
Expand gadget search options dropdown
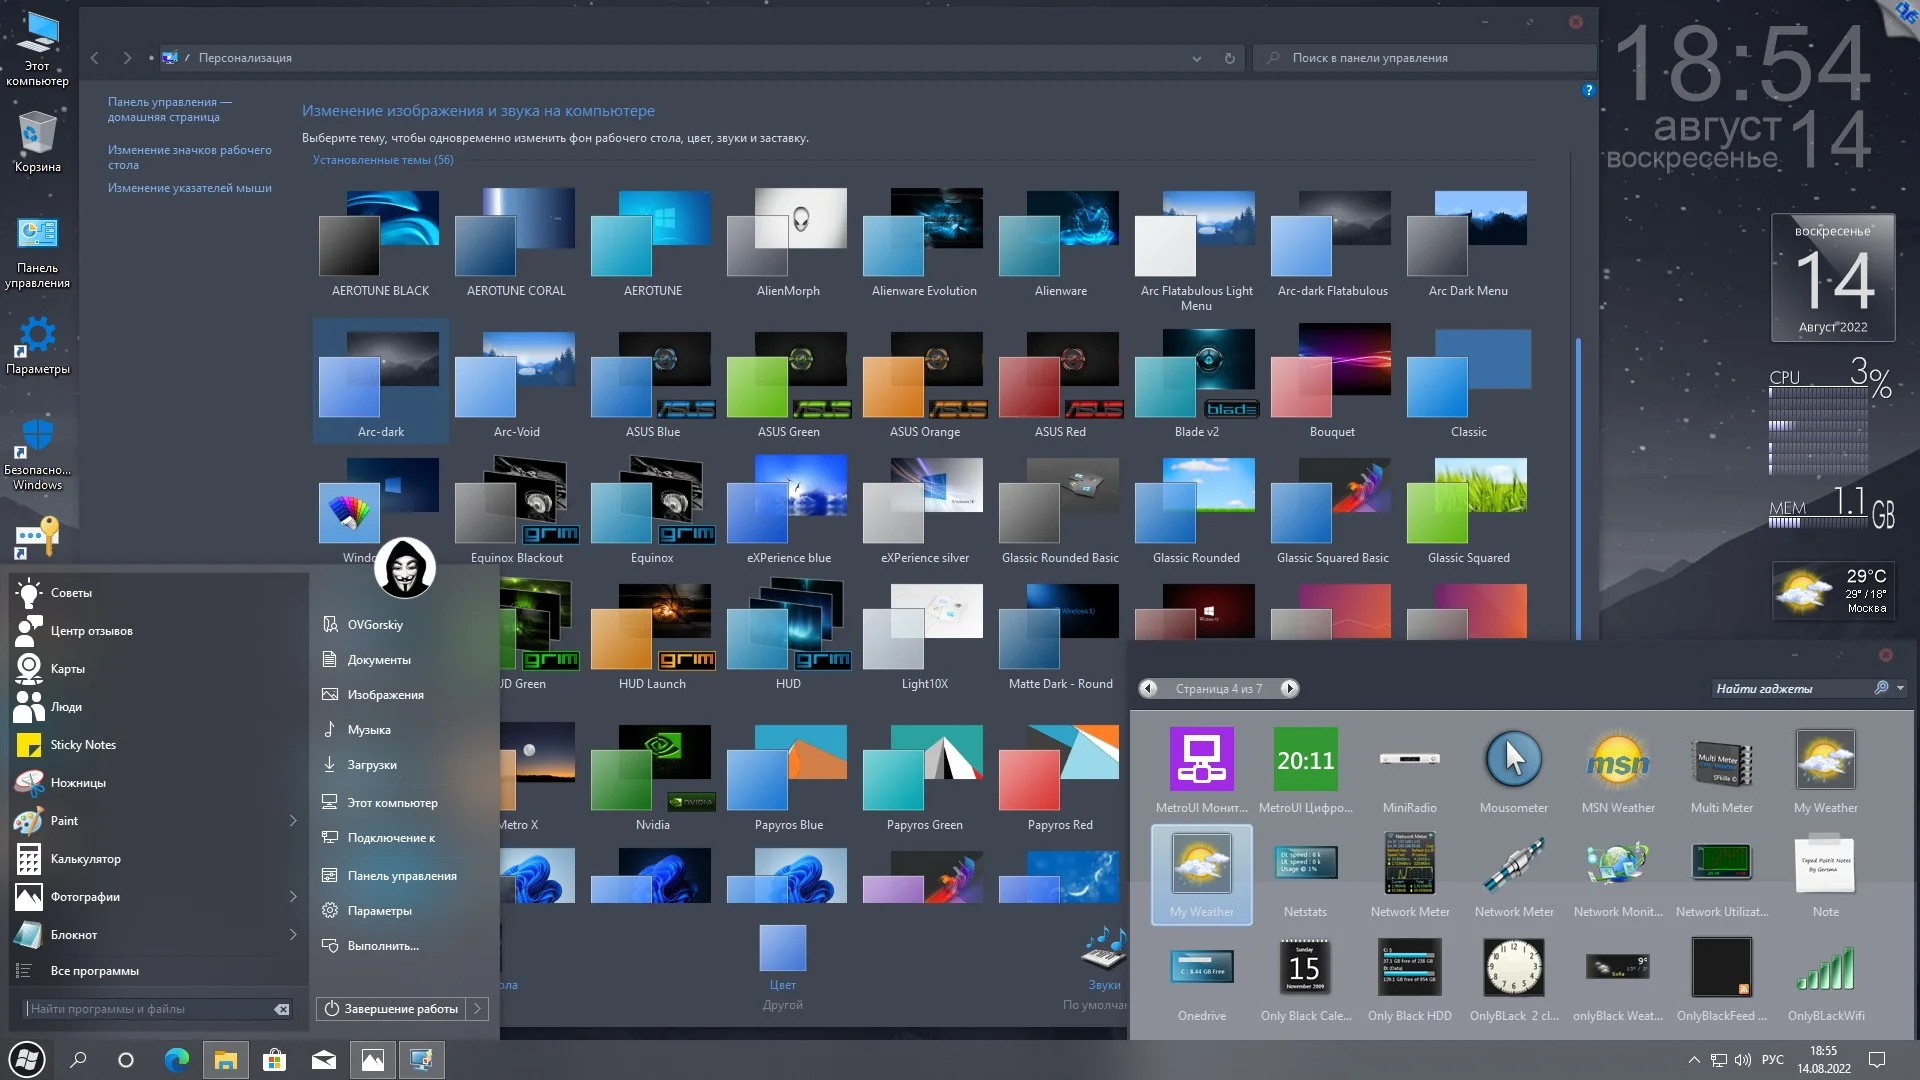[x=1900, y=688]
